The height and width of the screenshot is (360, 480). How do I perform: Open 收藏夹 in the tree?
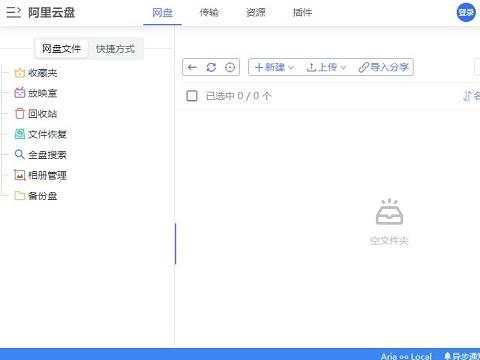pyautogui.click(x=42, y=73)
